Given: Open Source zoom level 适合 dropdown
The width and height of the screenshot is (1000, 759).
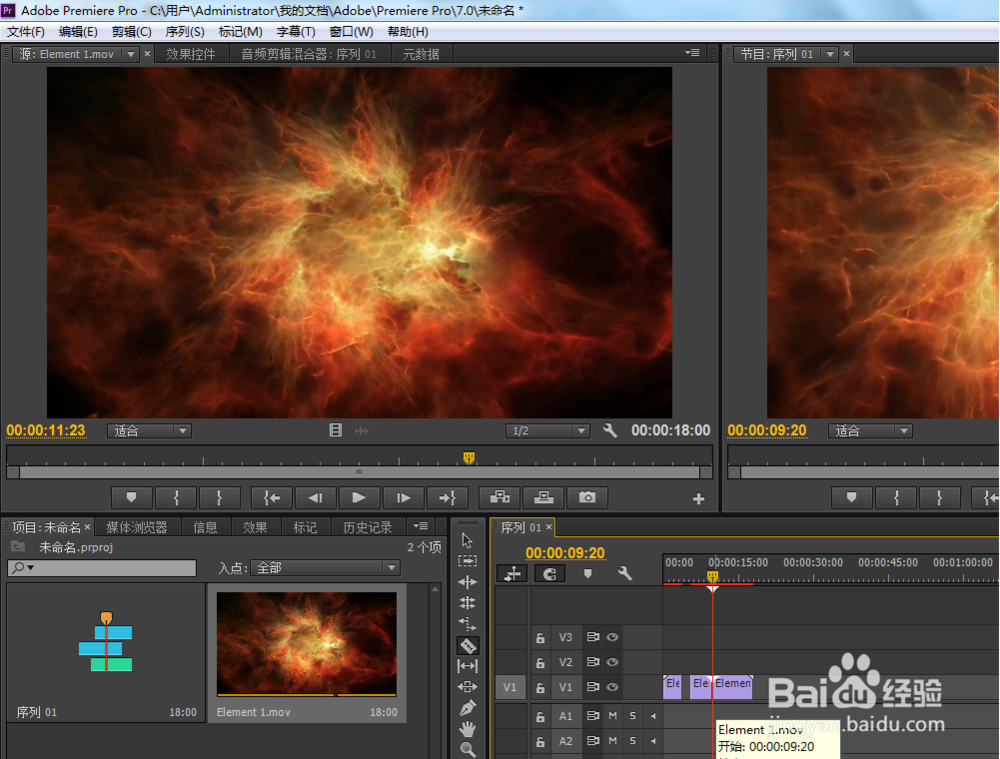Looking at the screenshot, I should point(149,431).
